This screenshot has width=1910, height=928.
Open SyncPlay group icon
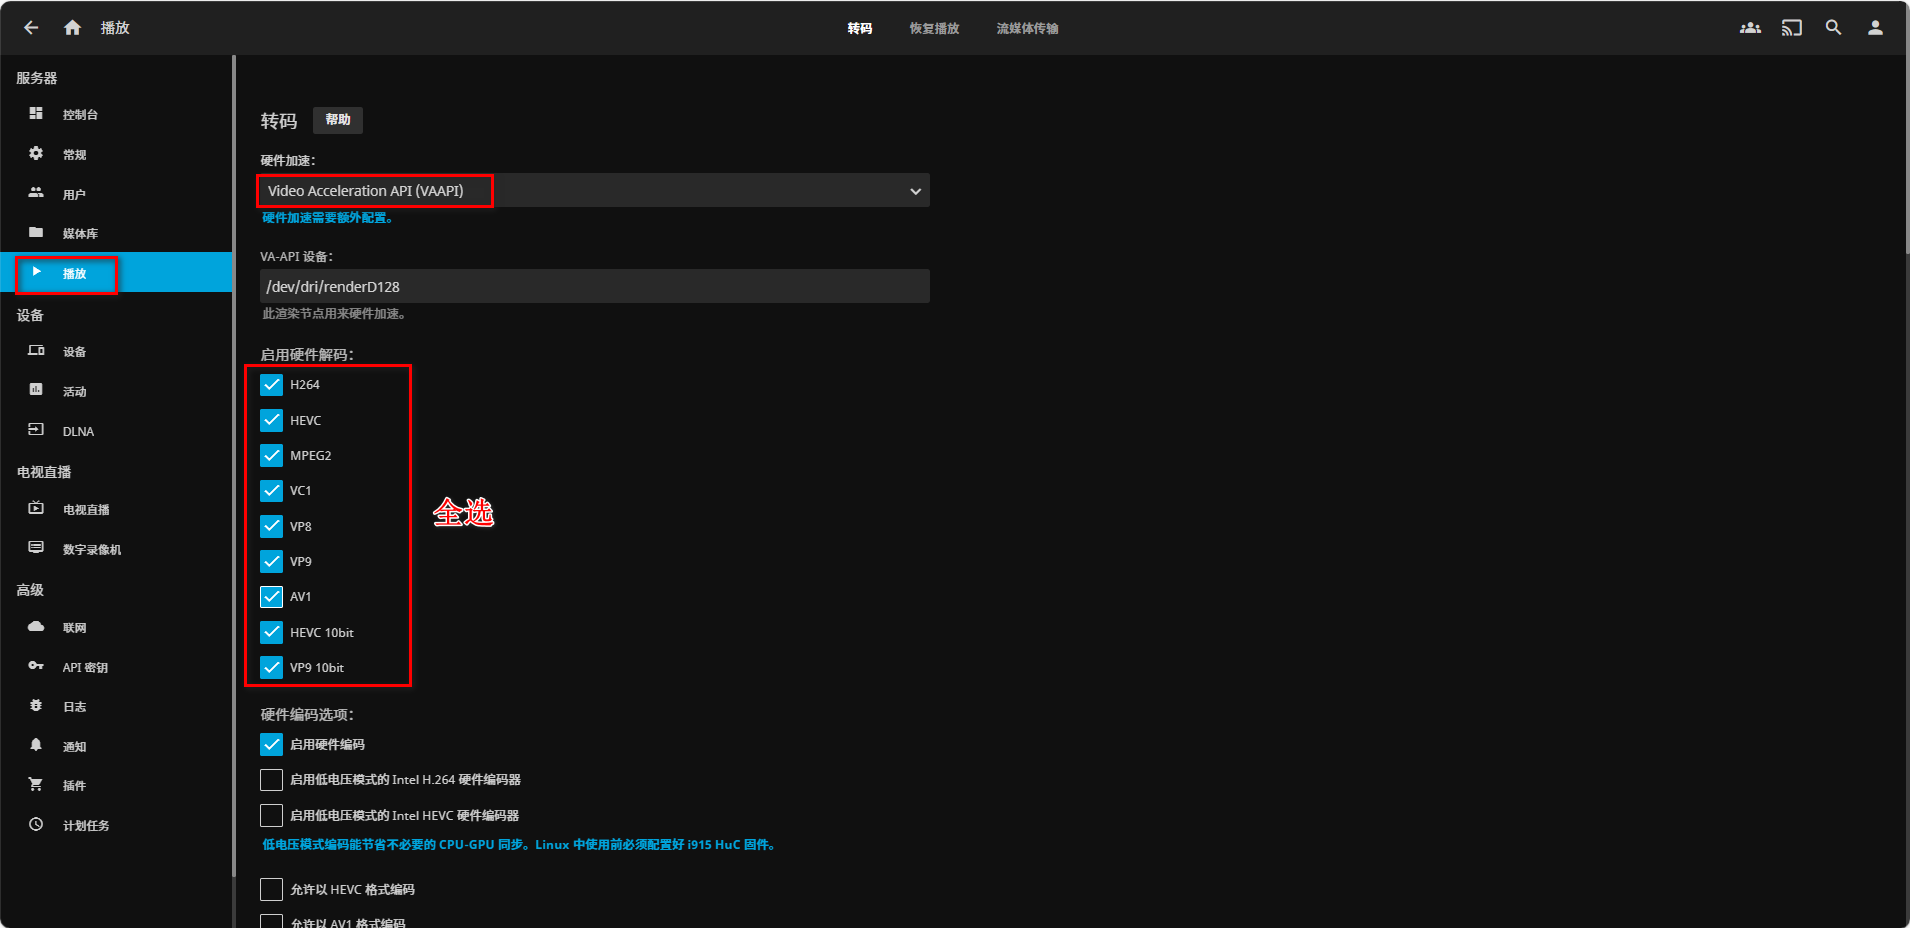pos(1750,28)
